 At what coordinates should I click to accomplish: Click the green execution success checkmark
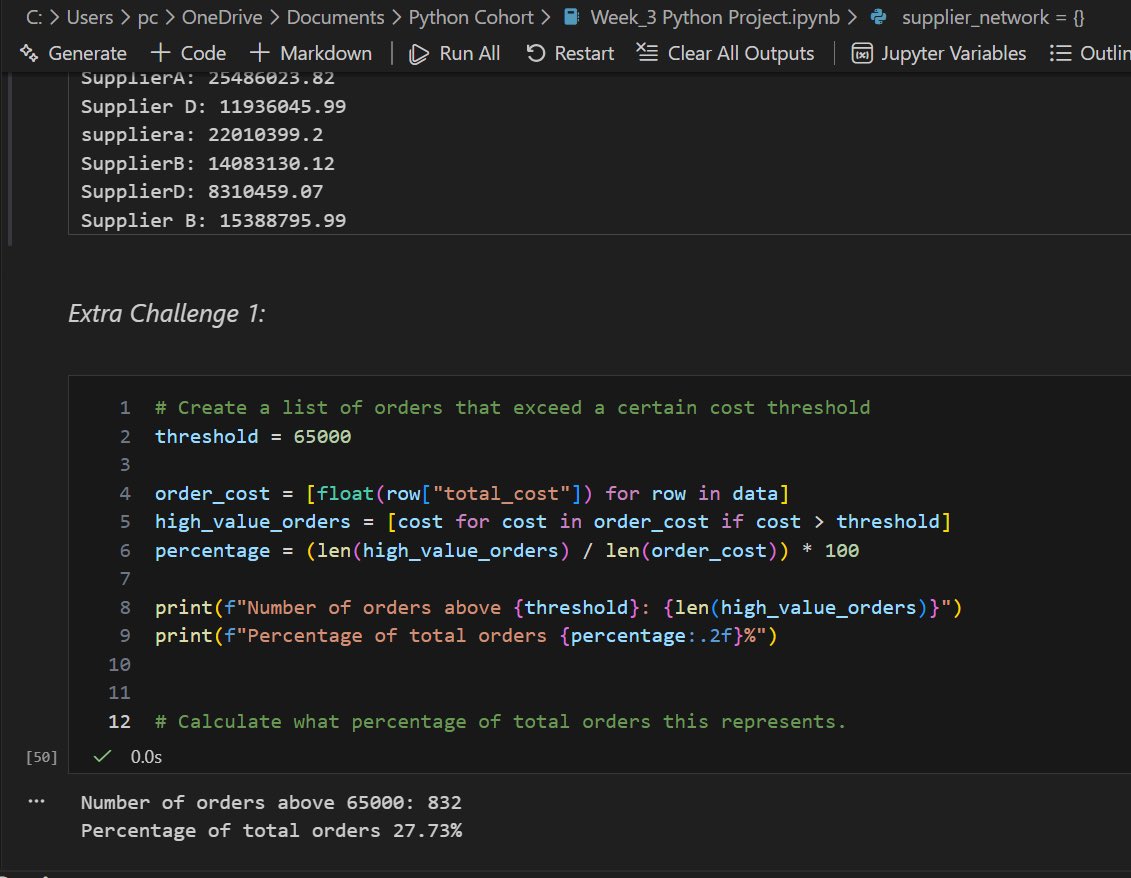coord(102,755)
